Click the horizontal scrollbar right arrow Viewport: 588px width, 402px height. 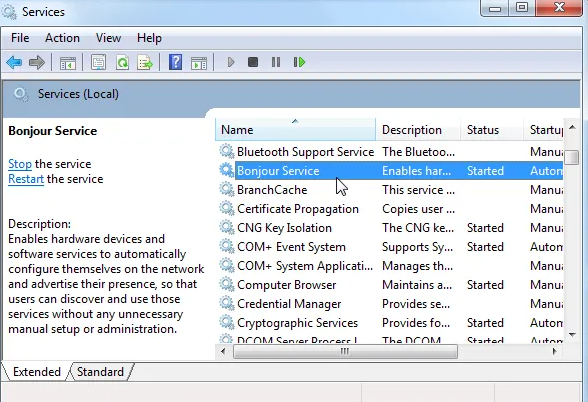pyautogui.click(x=555, y=351)
